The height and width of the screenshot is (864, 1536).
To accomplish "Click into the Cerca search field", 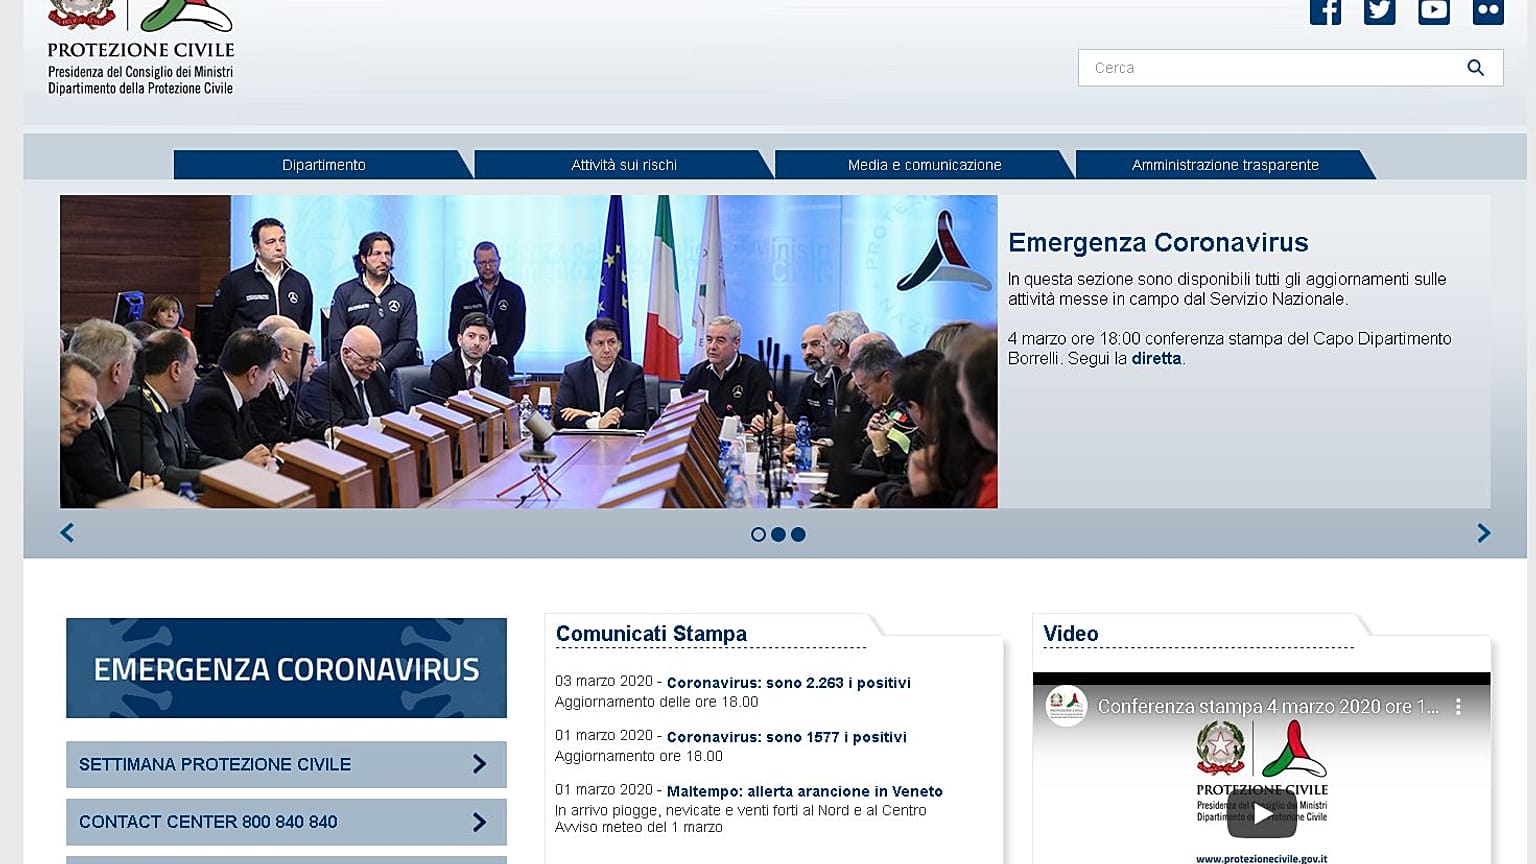I will 1270,67.
